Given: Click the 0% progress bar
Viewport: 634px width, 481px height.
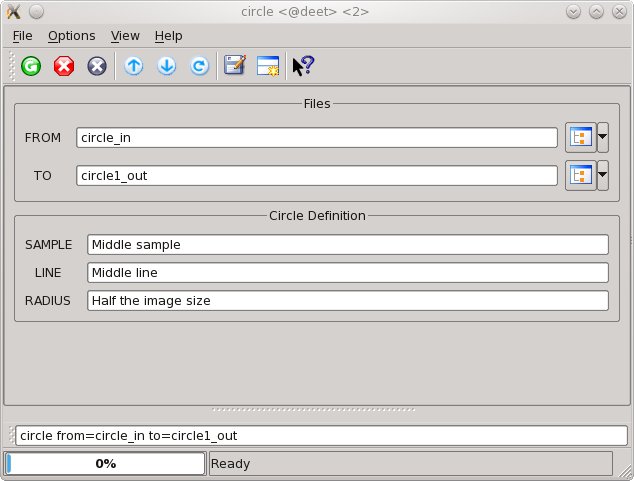Looking at the screenshot, I should (105, 463).
